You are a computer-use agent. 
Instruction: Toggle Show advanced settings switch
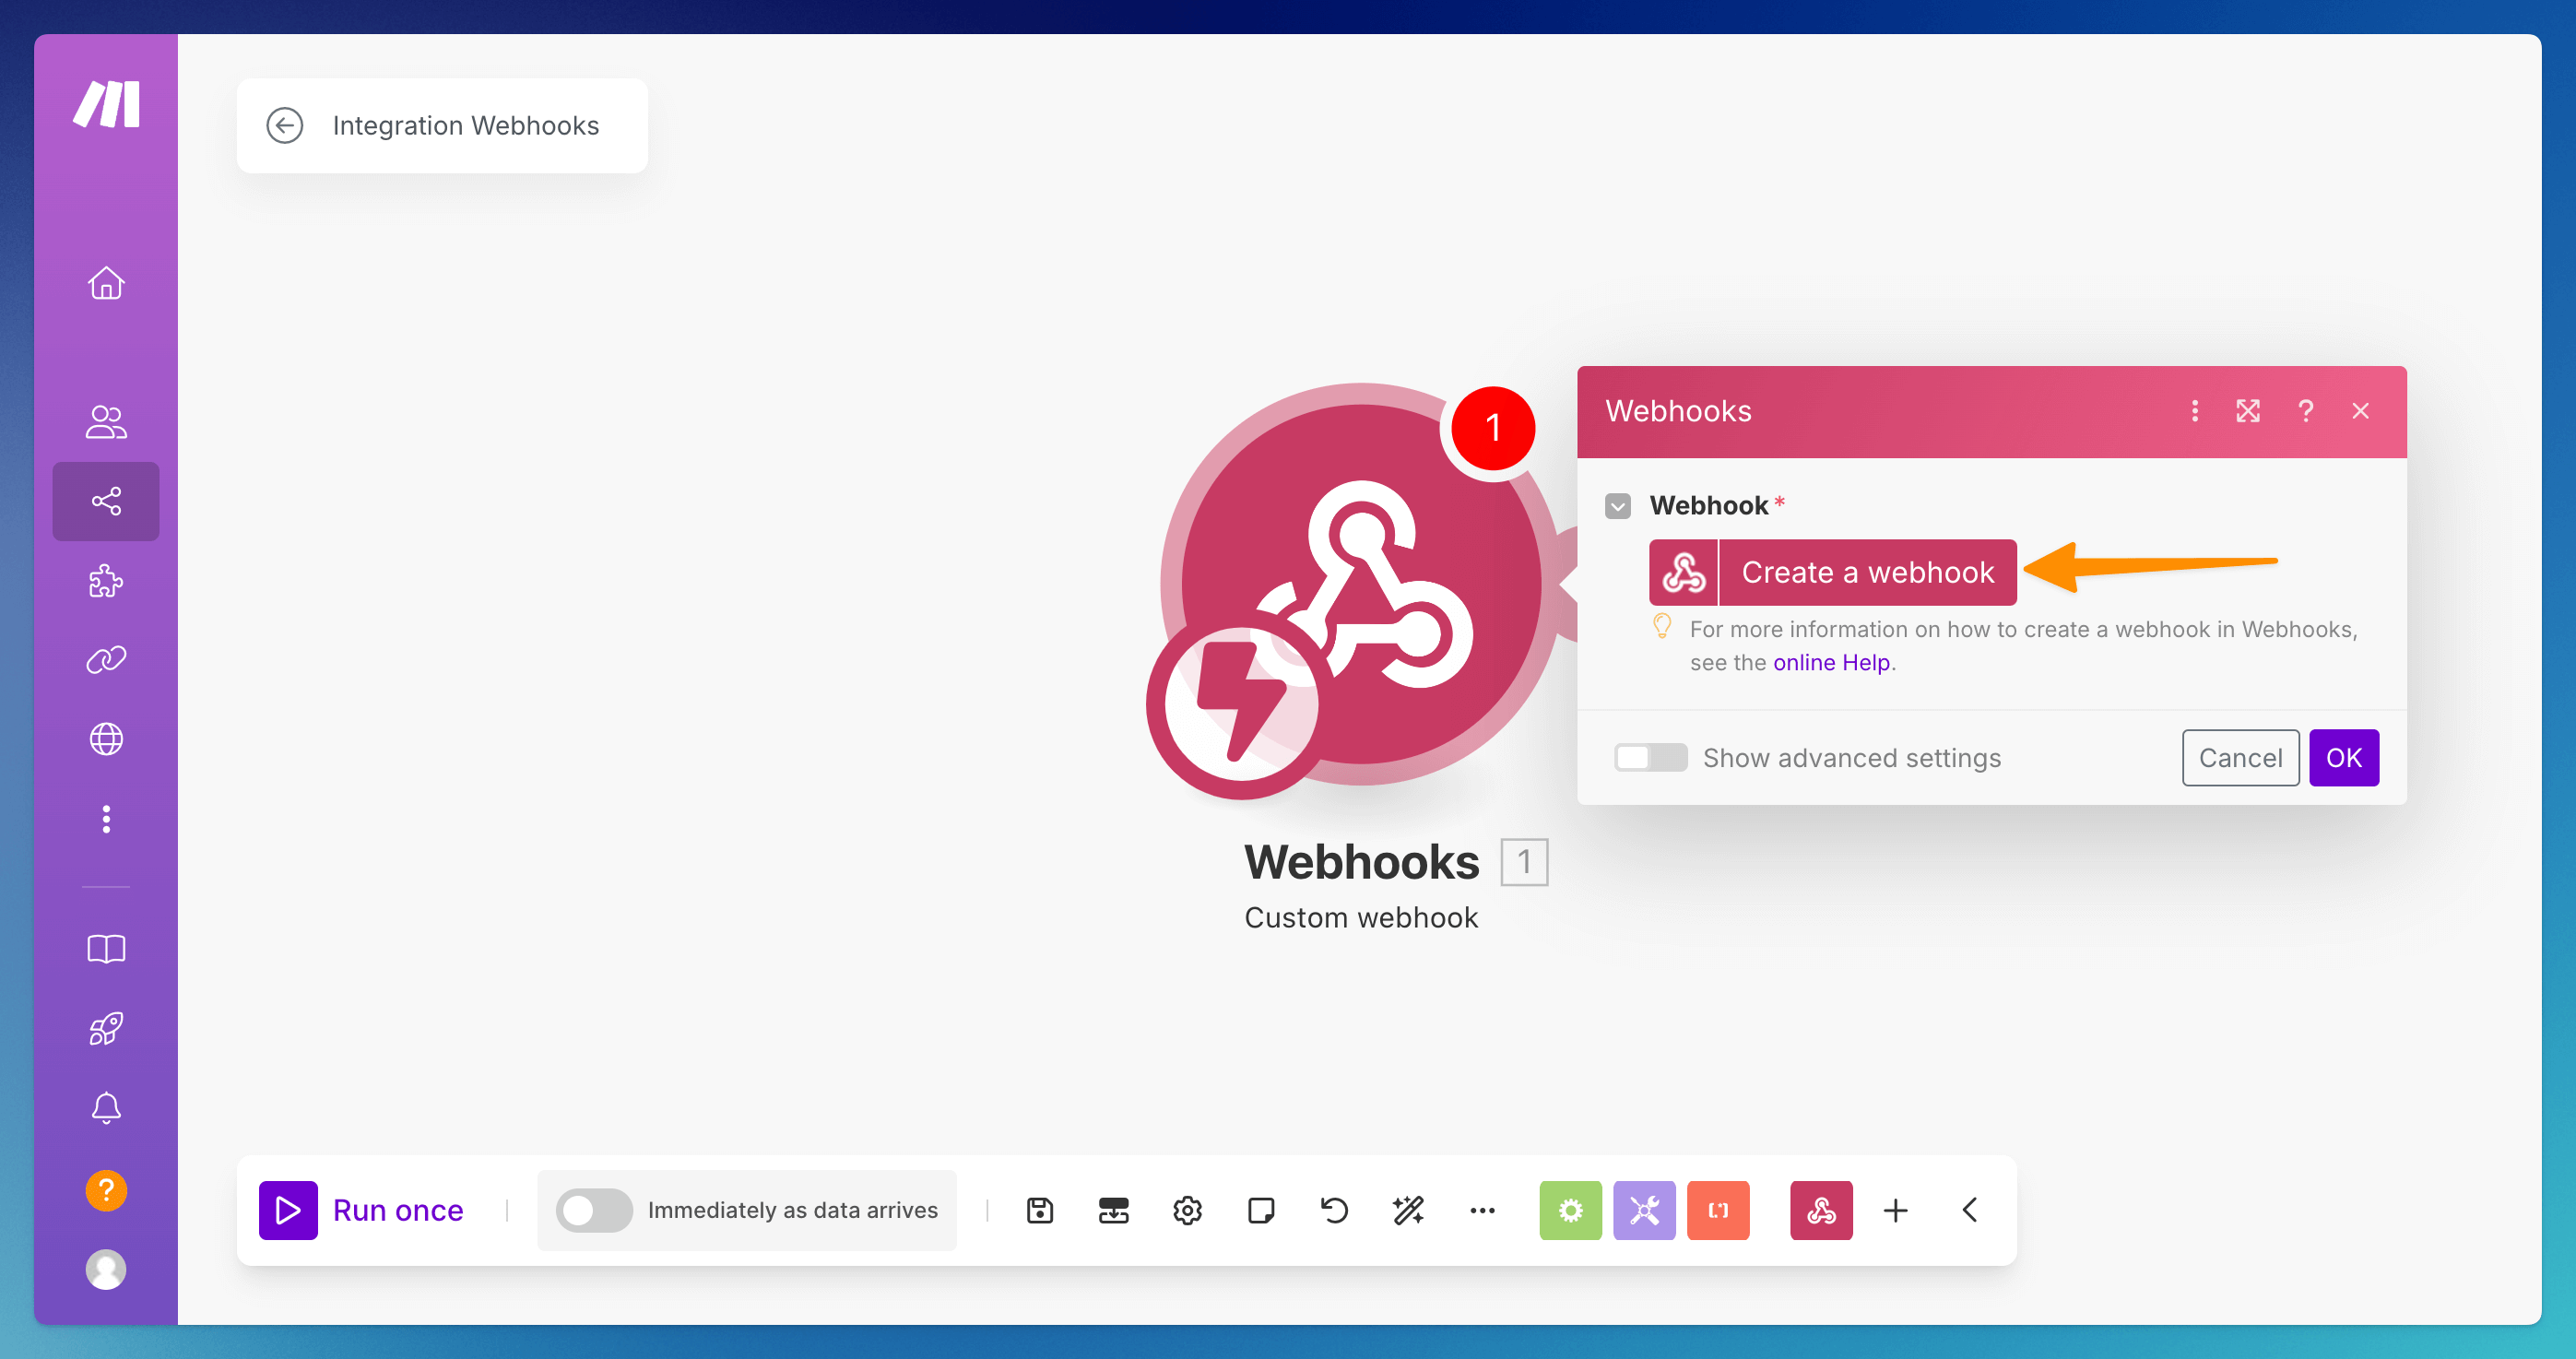tap(1650, 758)
